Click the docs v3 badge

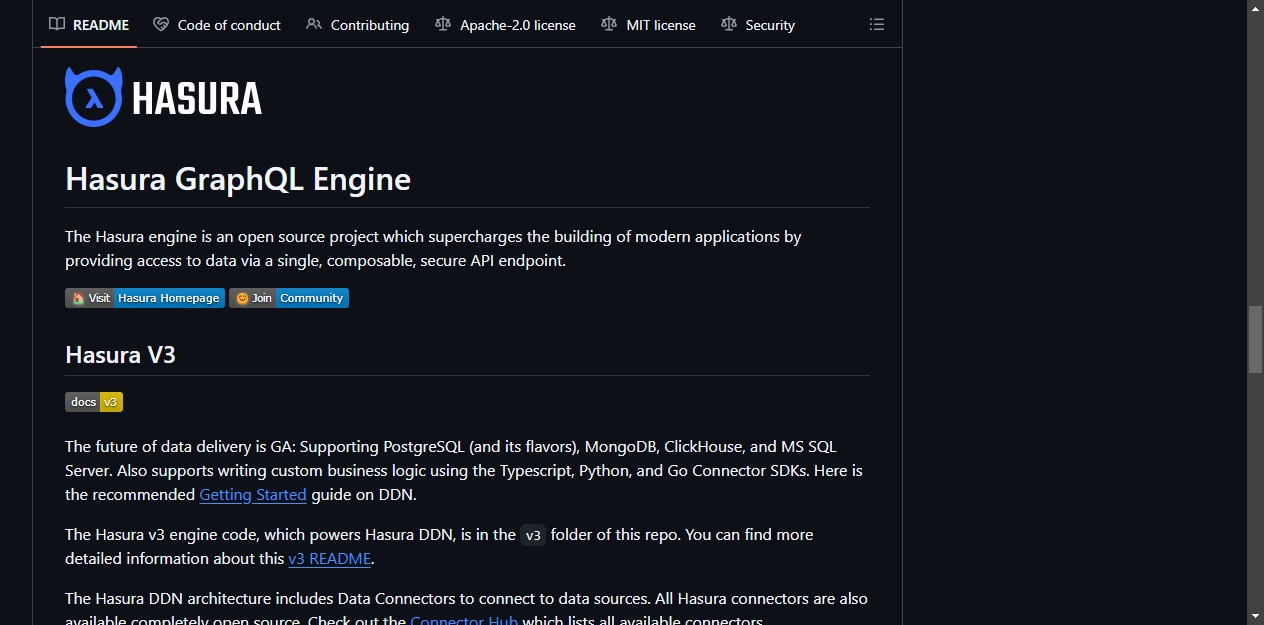[94, 402]
